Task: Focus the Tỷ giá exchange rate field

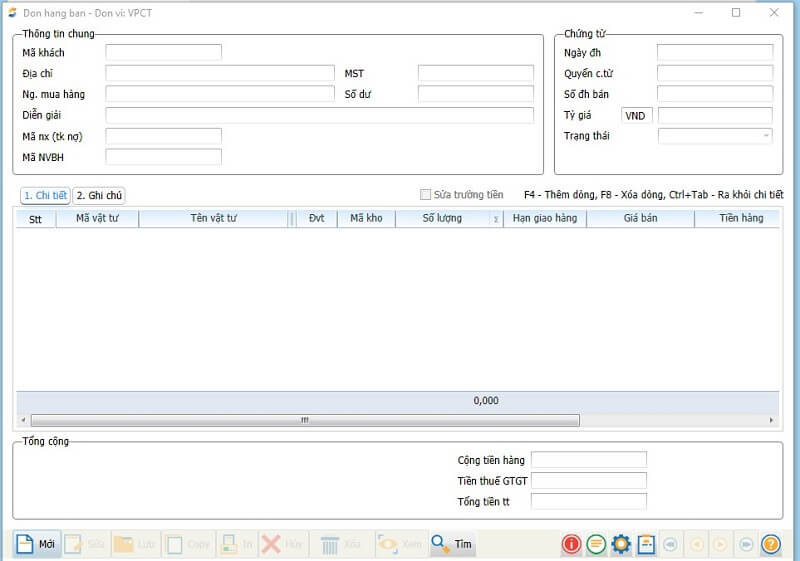Action: point(715,115)
